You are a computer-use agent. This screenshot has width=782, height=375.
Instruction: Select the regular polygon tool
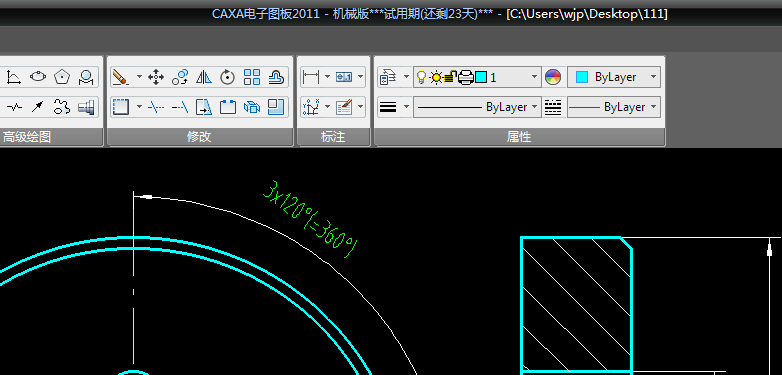click(62, 77)
